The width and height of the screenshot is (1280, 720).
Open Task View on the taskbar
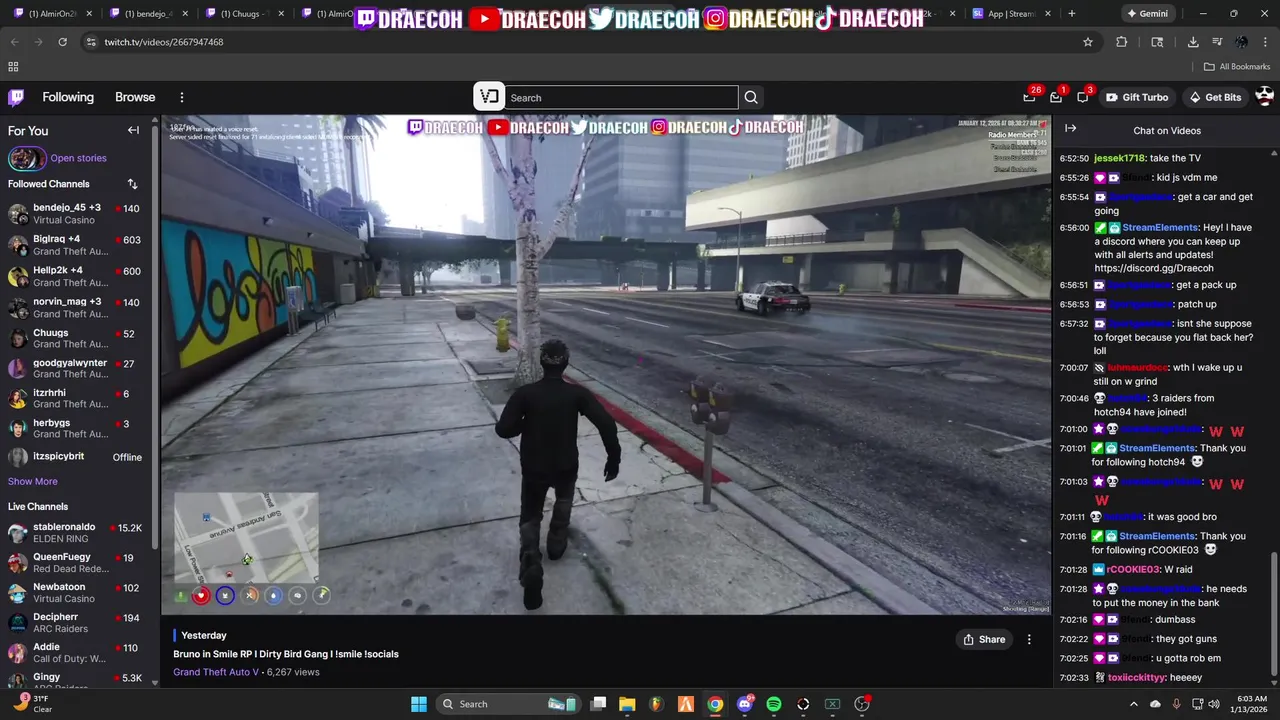click(598, 704)
